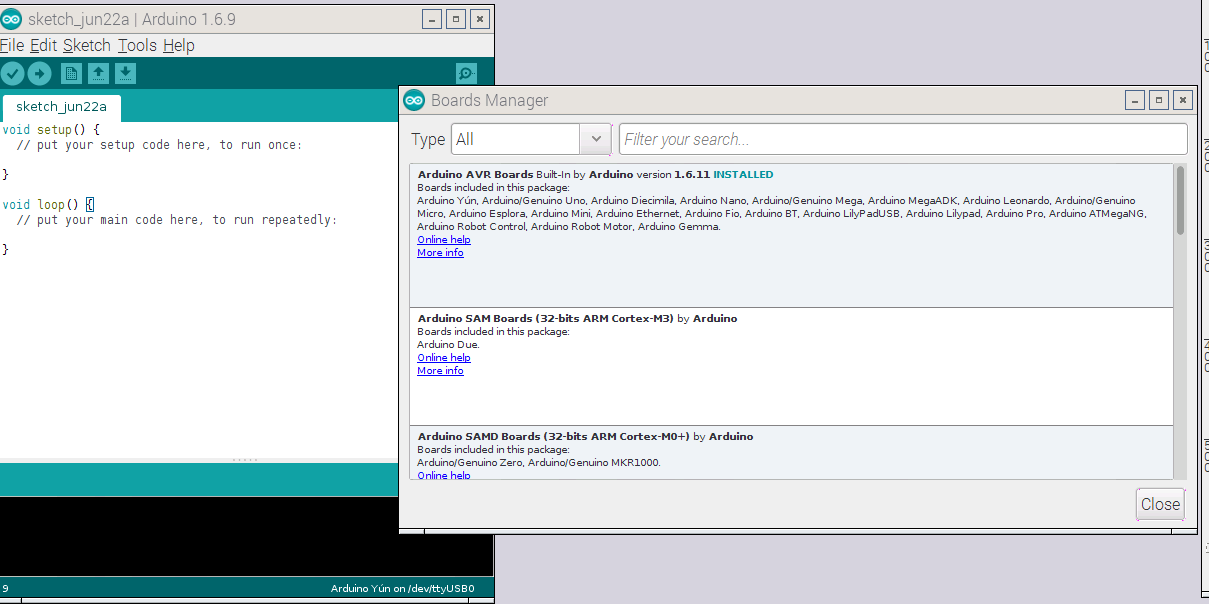Open the Serial Monitor magnifier icon
This screenshot has height=604, width=1209.
click(466, 73)
